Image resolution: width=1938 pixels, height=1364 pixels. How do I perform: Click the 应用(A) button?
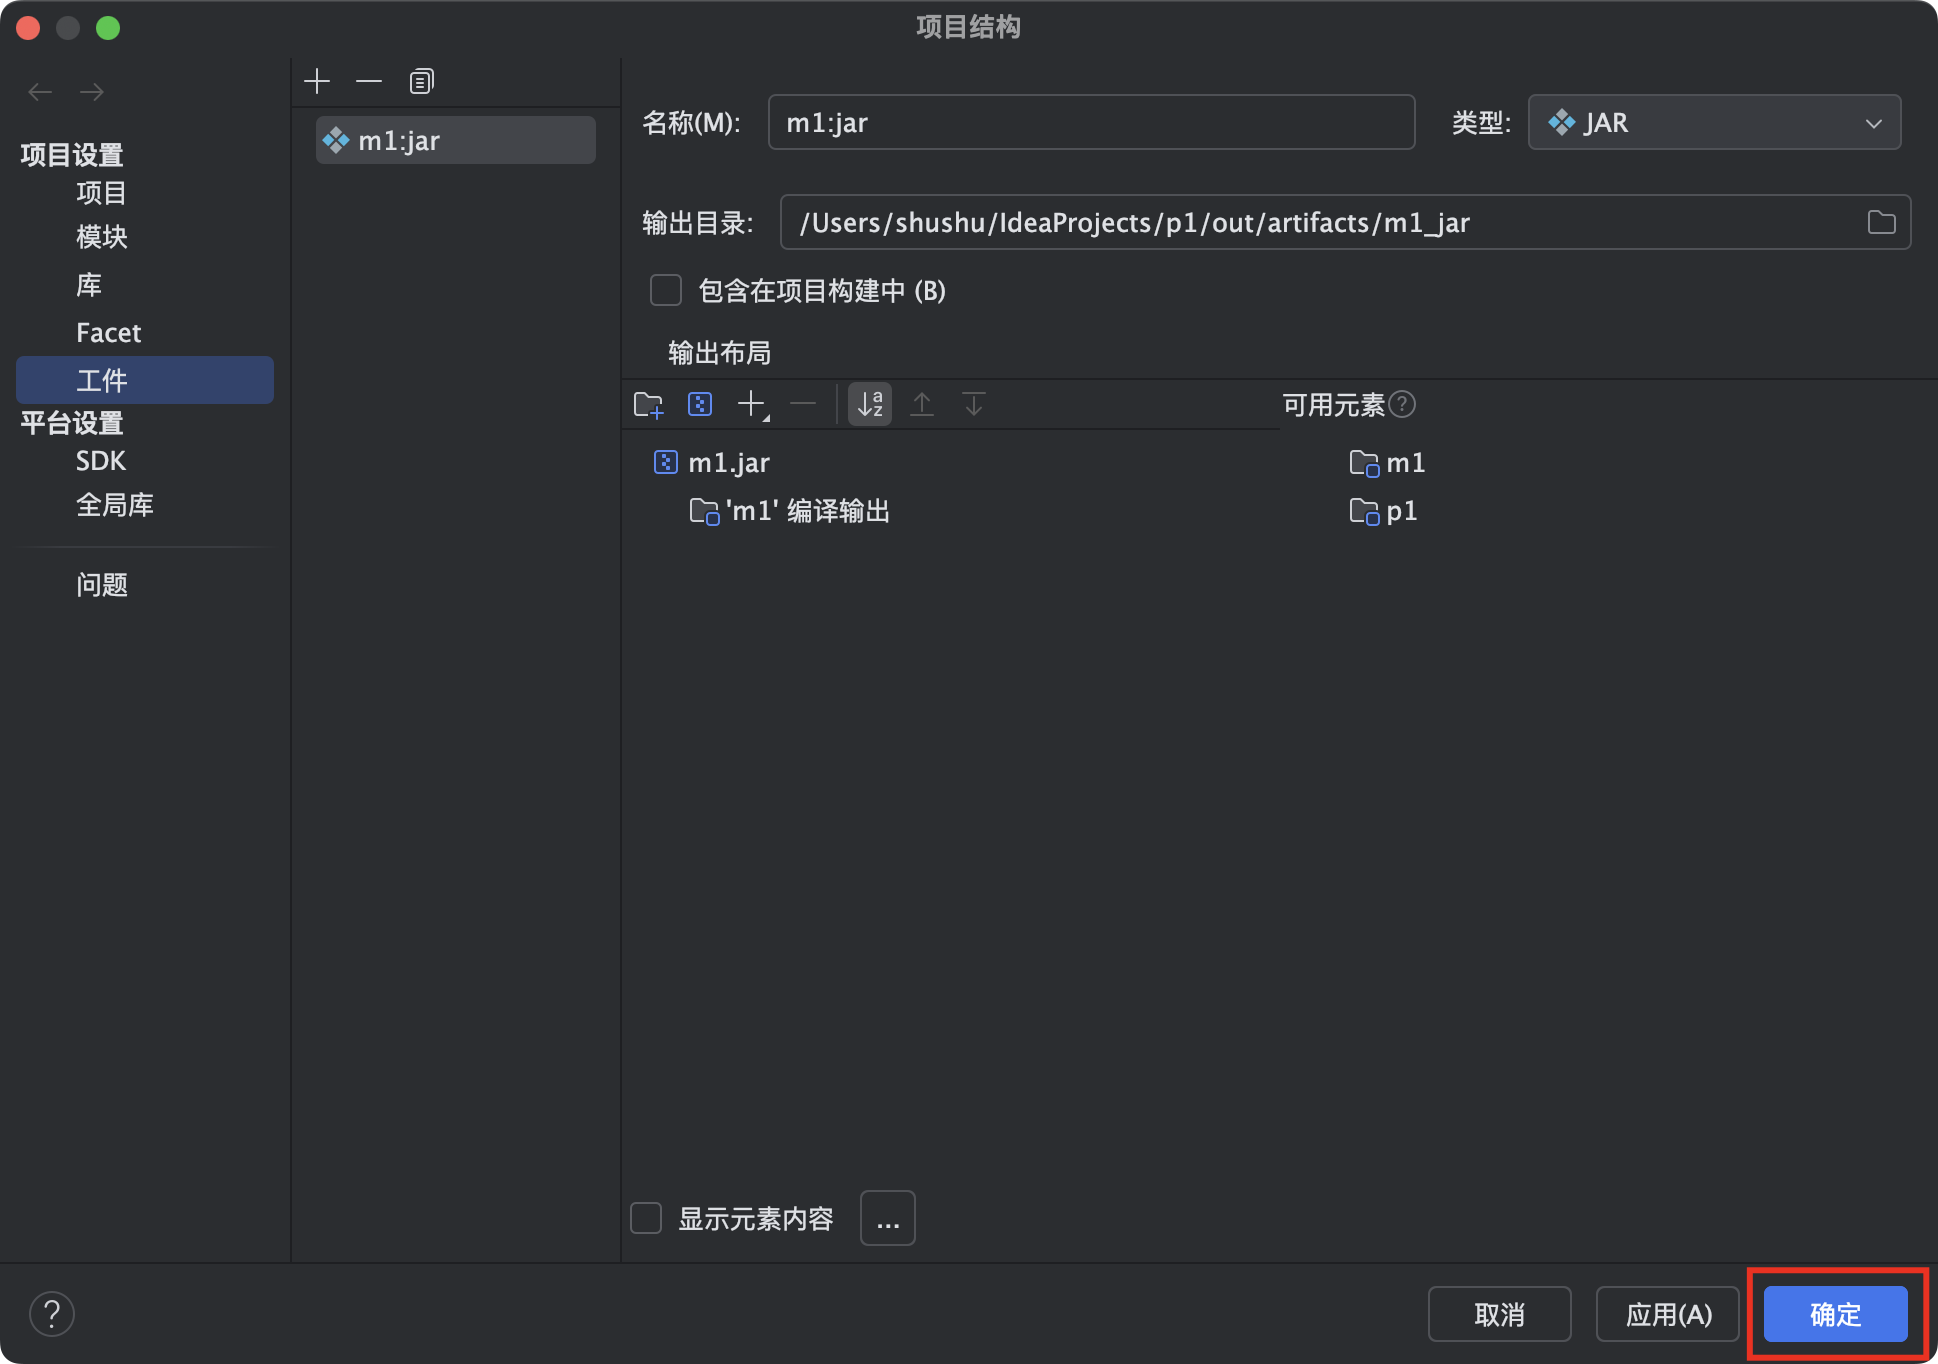coord(1668,1314)
